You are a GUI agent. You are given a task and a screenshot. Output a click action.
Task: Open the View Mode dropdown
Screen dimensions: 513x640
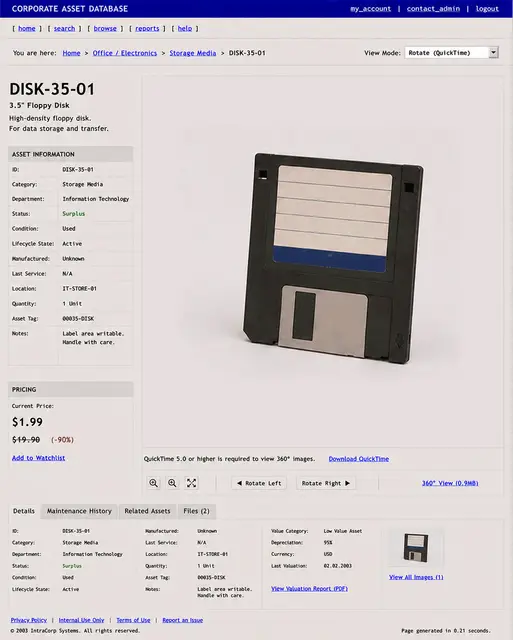coord(451,53)
